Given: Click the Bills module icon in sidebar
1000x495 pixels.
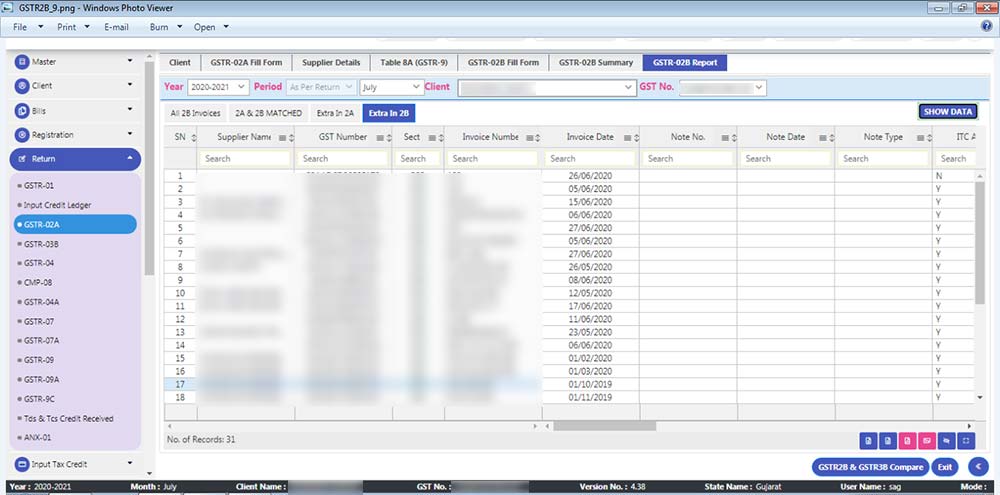Looking at the screenshot, I should 22,110.
